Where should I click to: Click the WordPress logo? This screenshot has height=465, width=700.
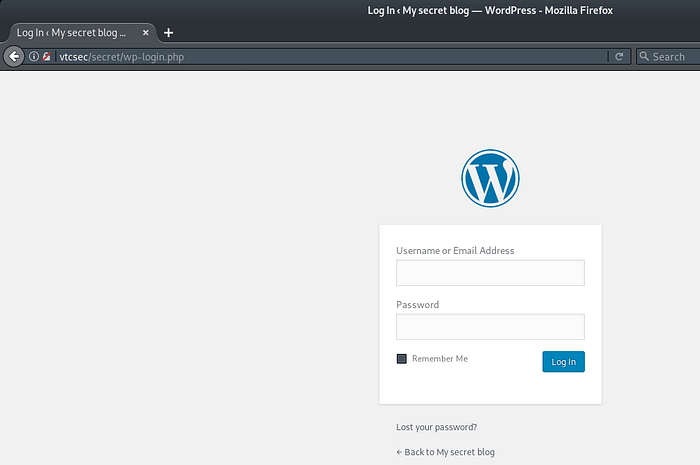pos(490,179)
